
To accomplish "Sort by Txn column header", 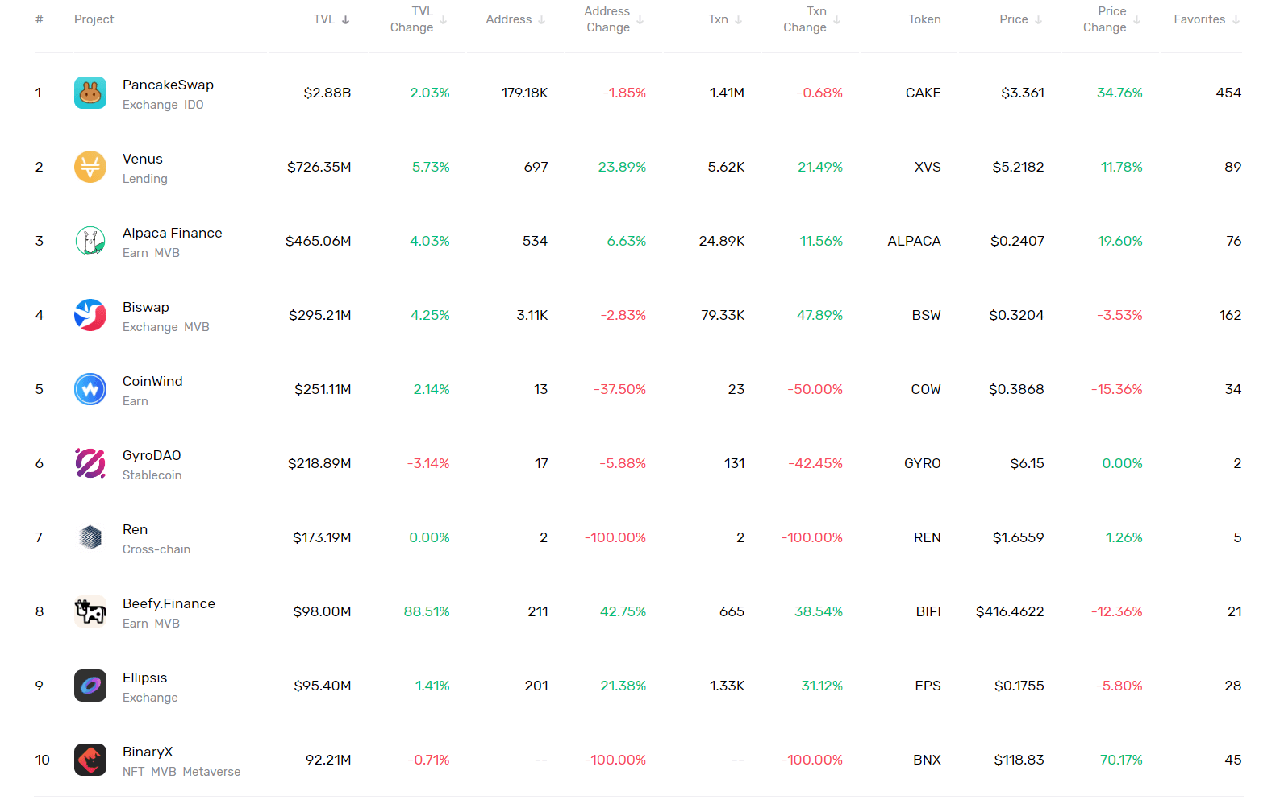I will pyautogui.click(x=726, y=19).
